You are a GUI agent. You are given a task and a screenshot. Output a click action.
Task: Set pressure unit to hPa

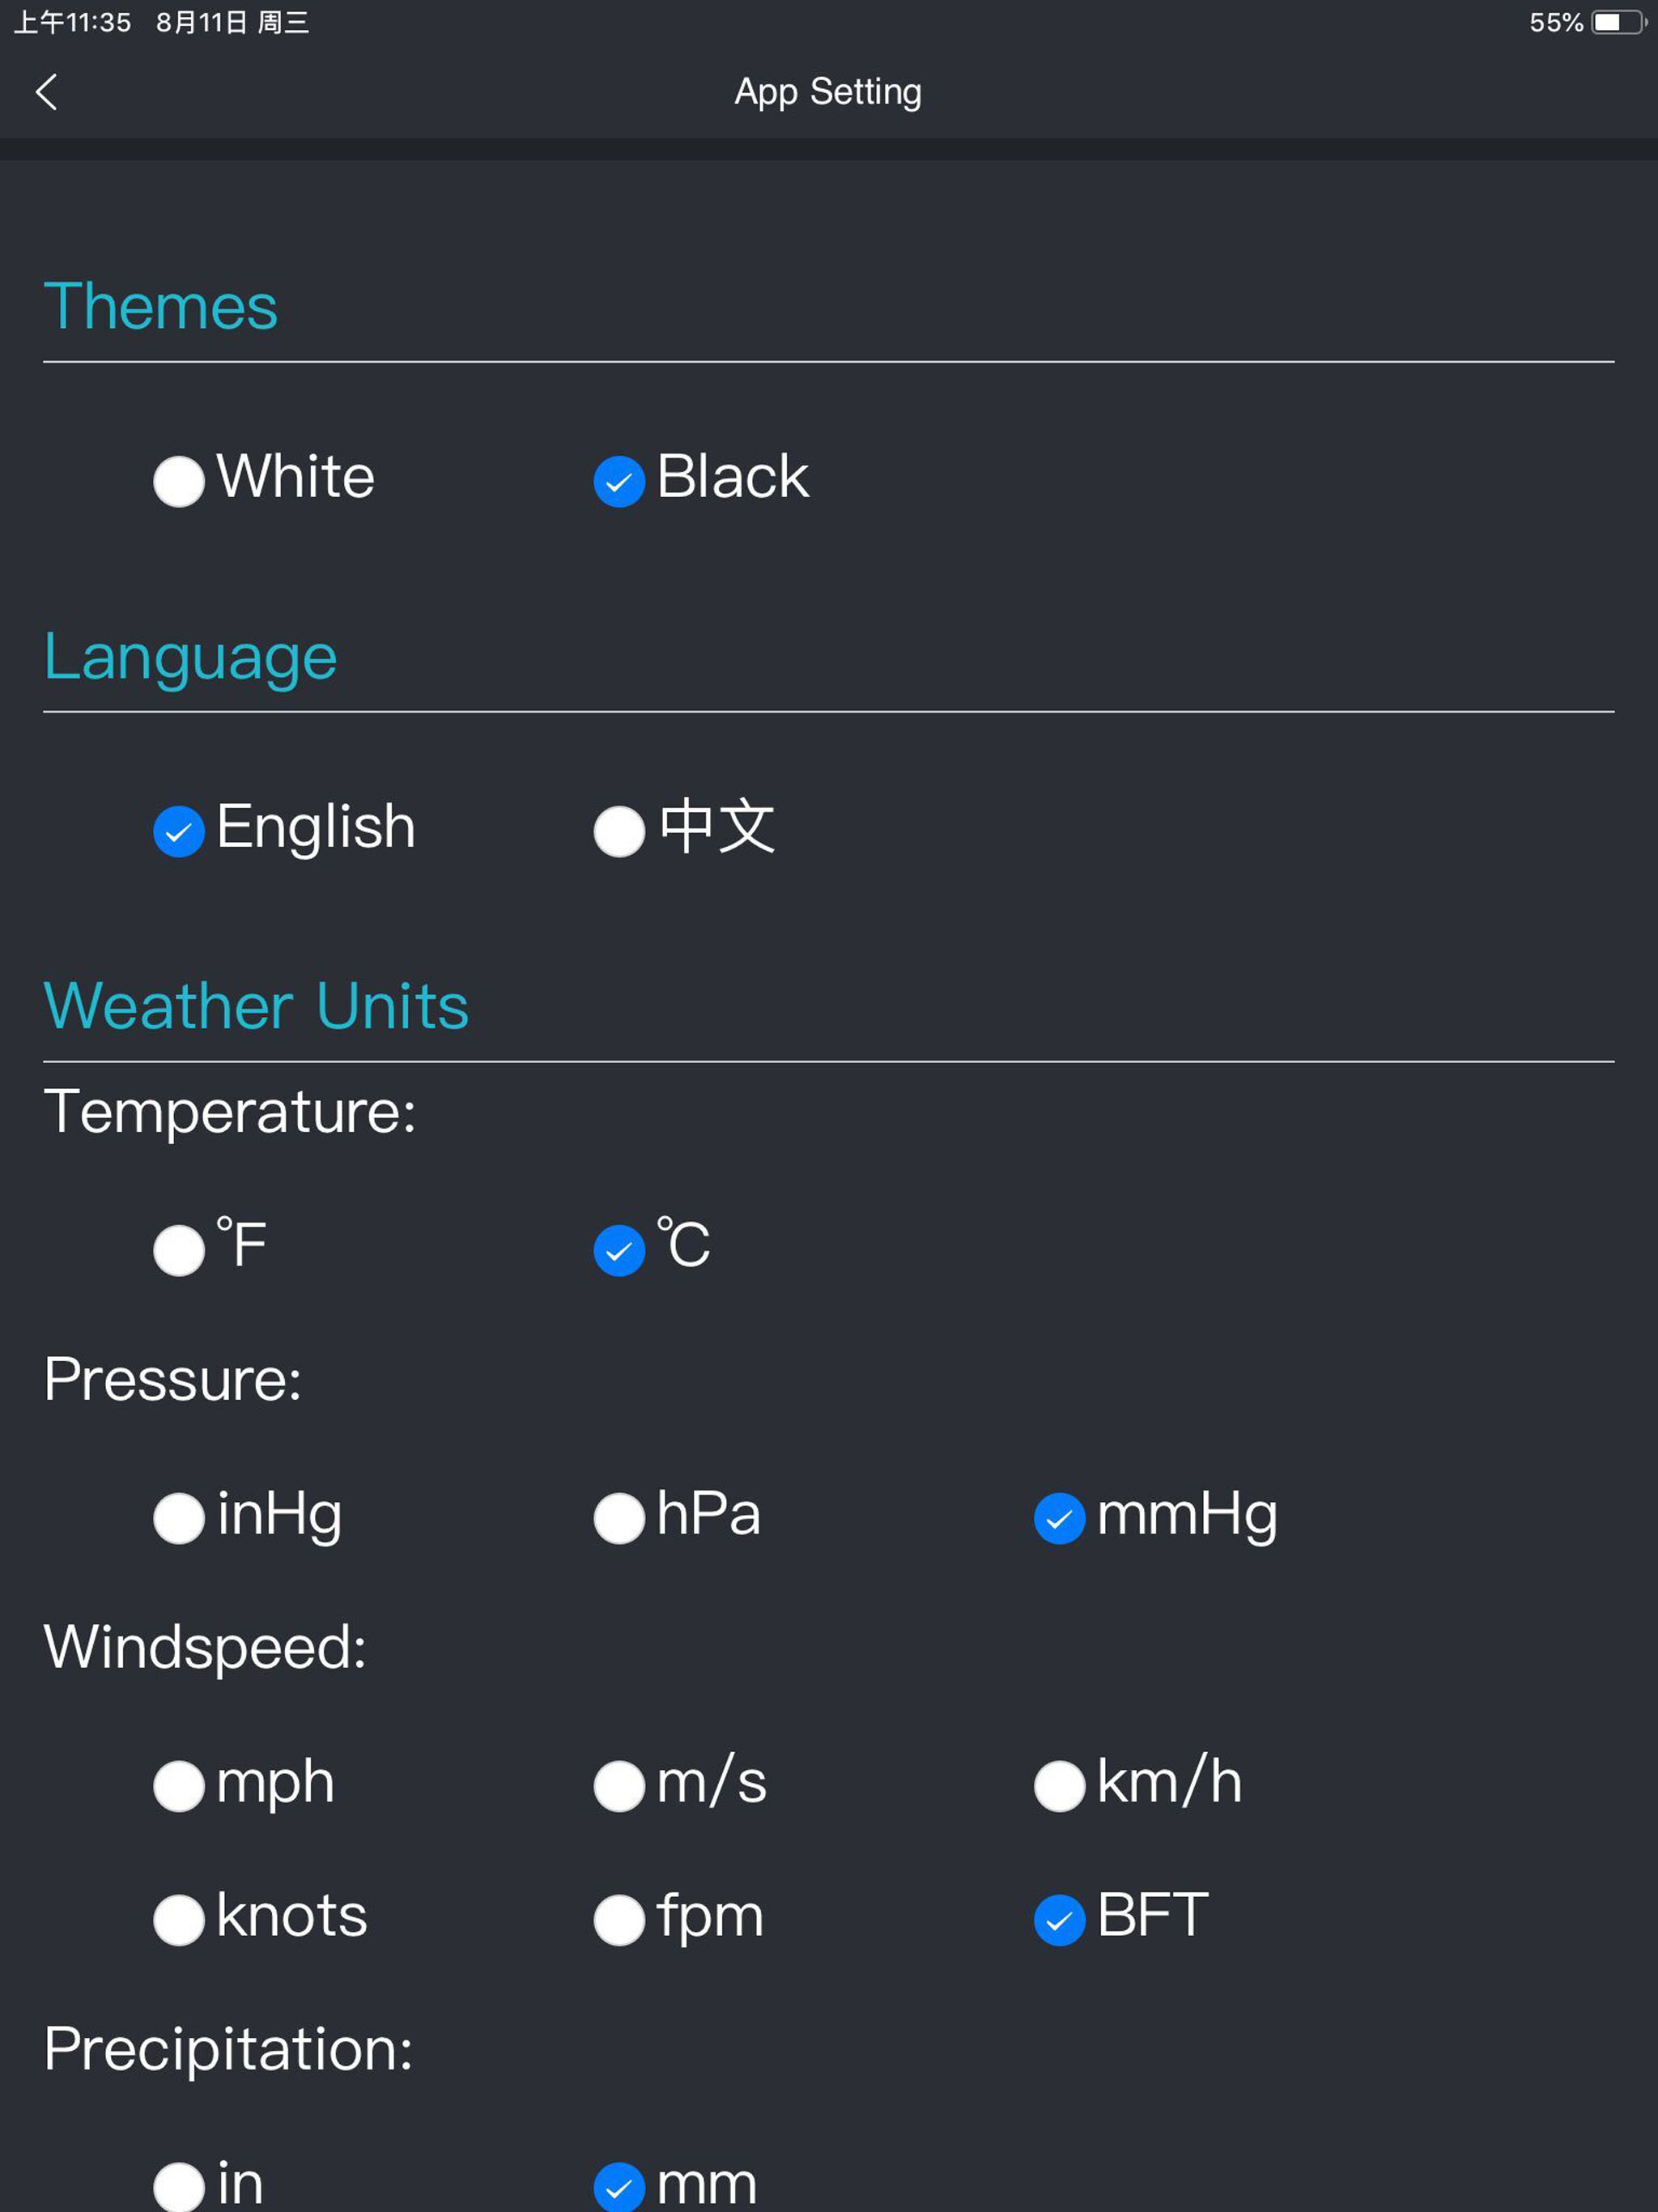[619, 1518]
